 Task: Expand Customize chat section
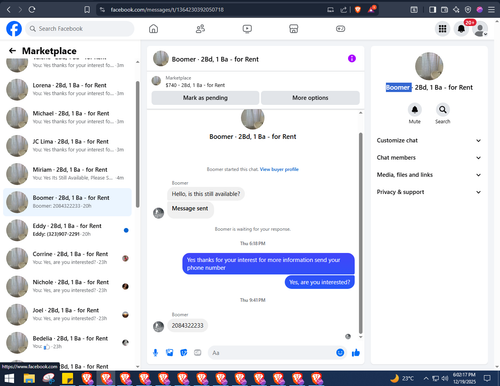click(429, 140)
